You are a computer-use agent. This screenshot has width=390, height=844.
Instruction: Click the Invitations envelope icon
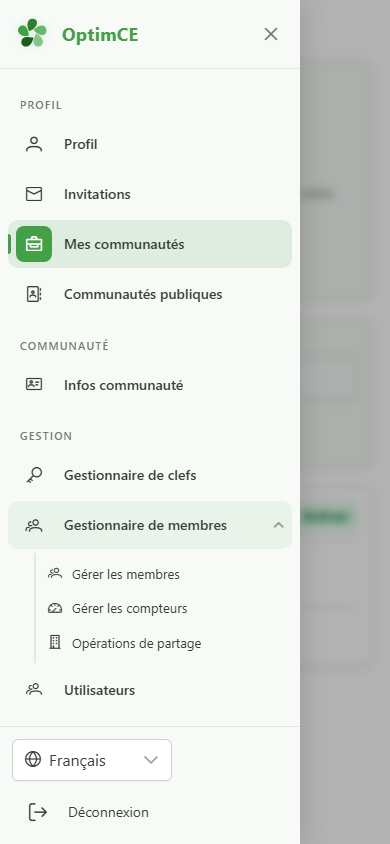point(34,194)
